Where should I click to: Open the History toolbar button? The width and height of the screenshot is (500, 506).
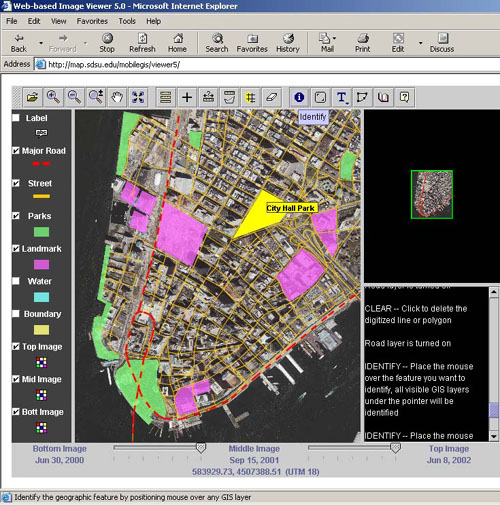click(x=288, y=43)
